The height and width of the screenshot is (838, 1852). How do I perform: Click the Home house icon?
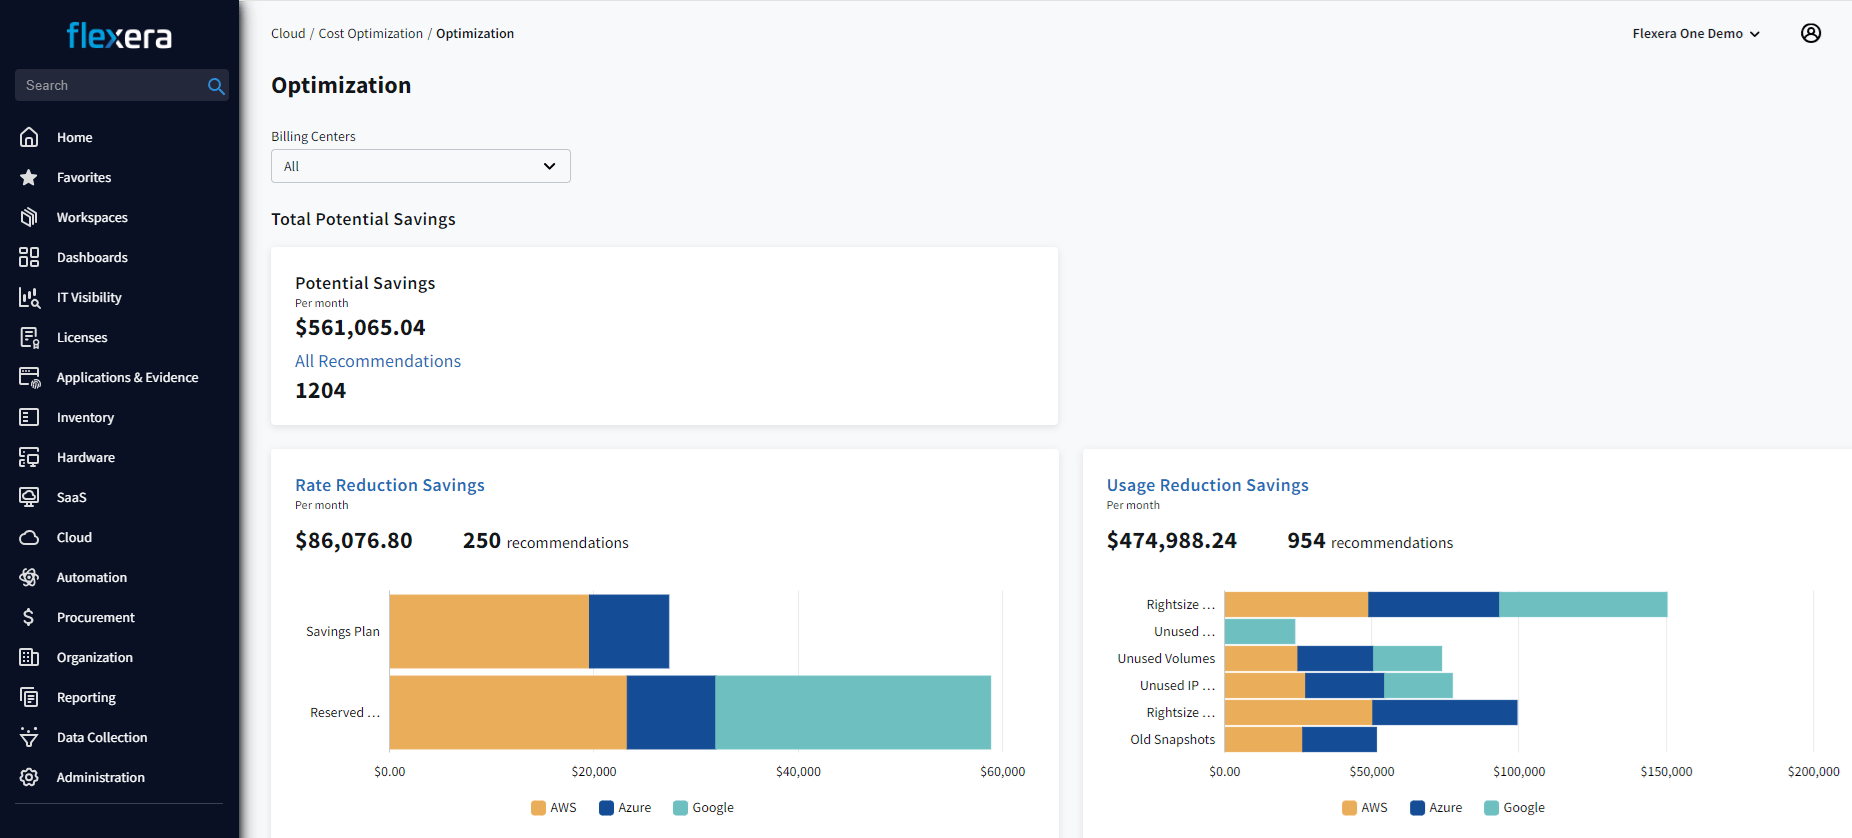pos(29,137)
